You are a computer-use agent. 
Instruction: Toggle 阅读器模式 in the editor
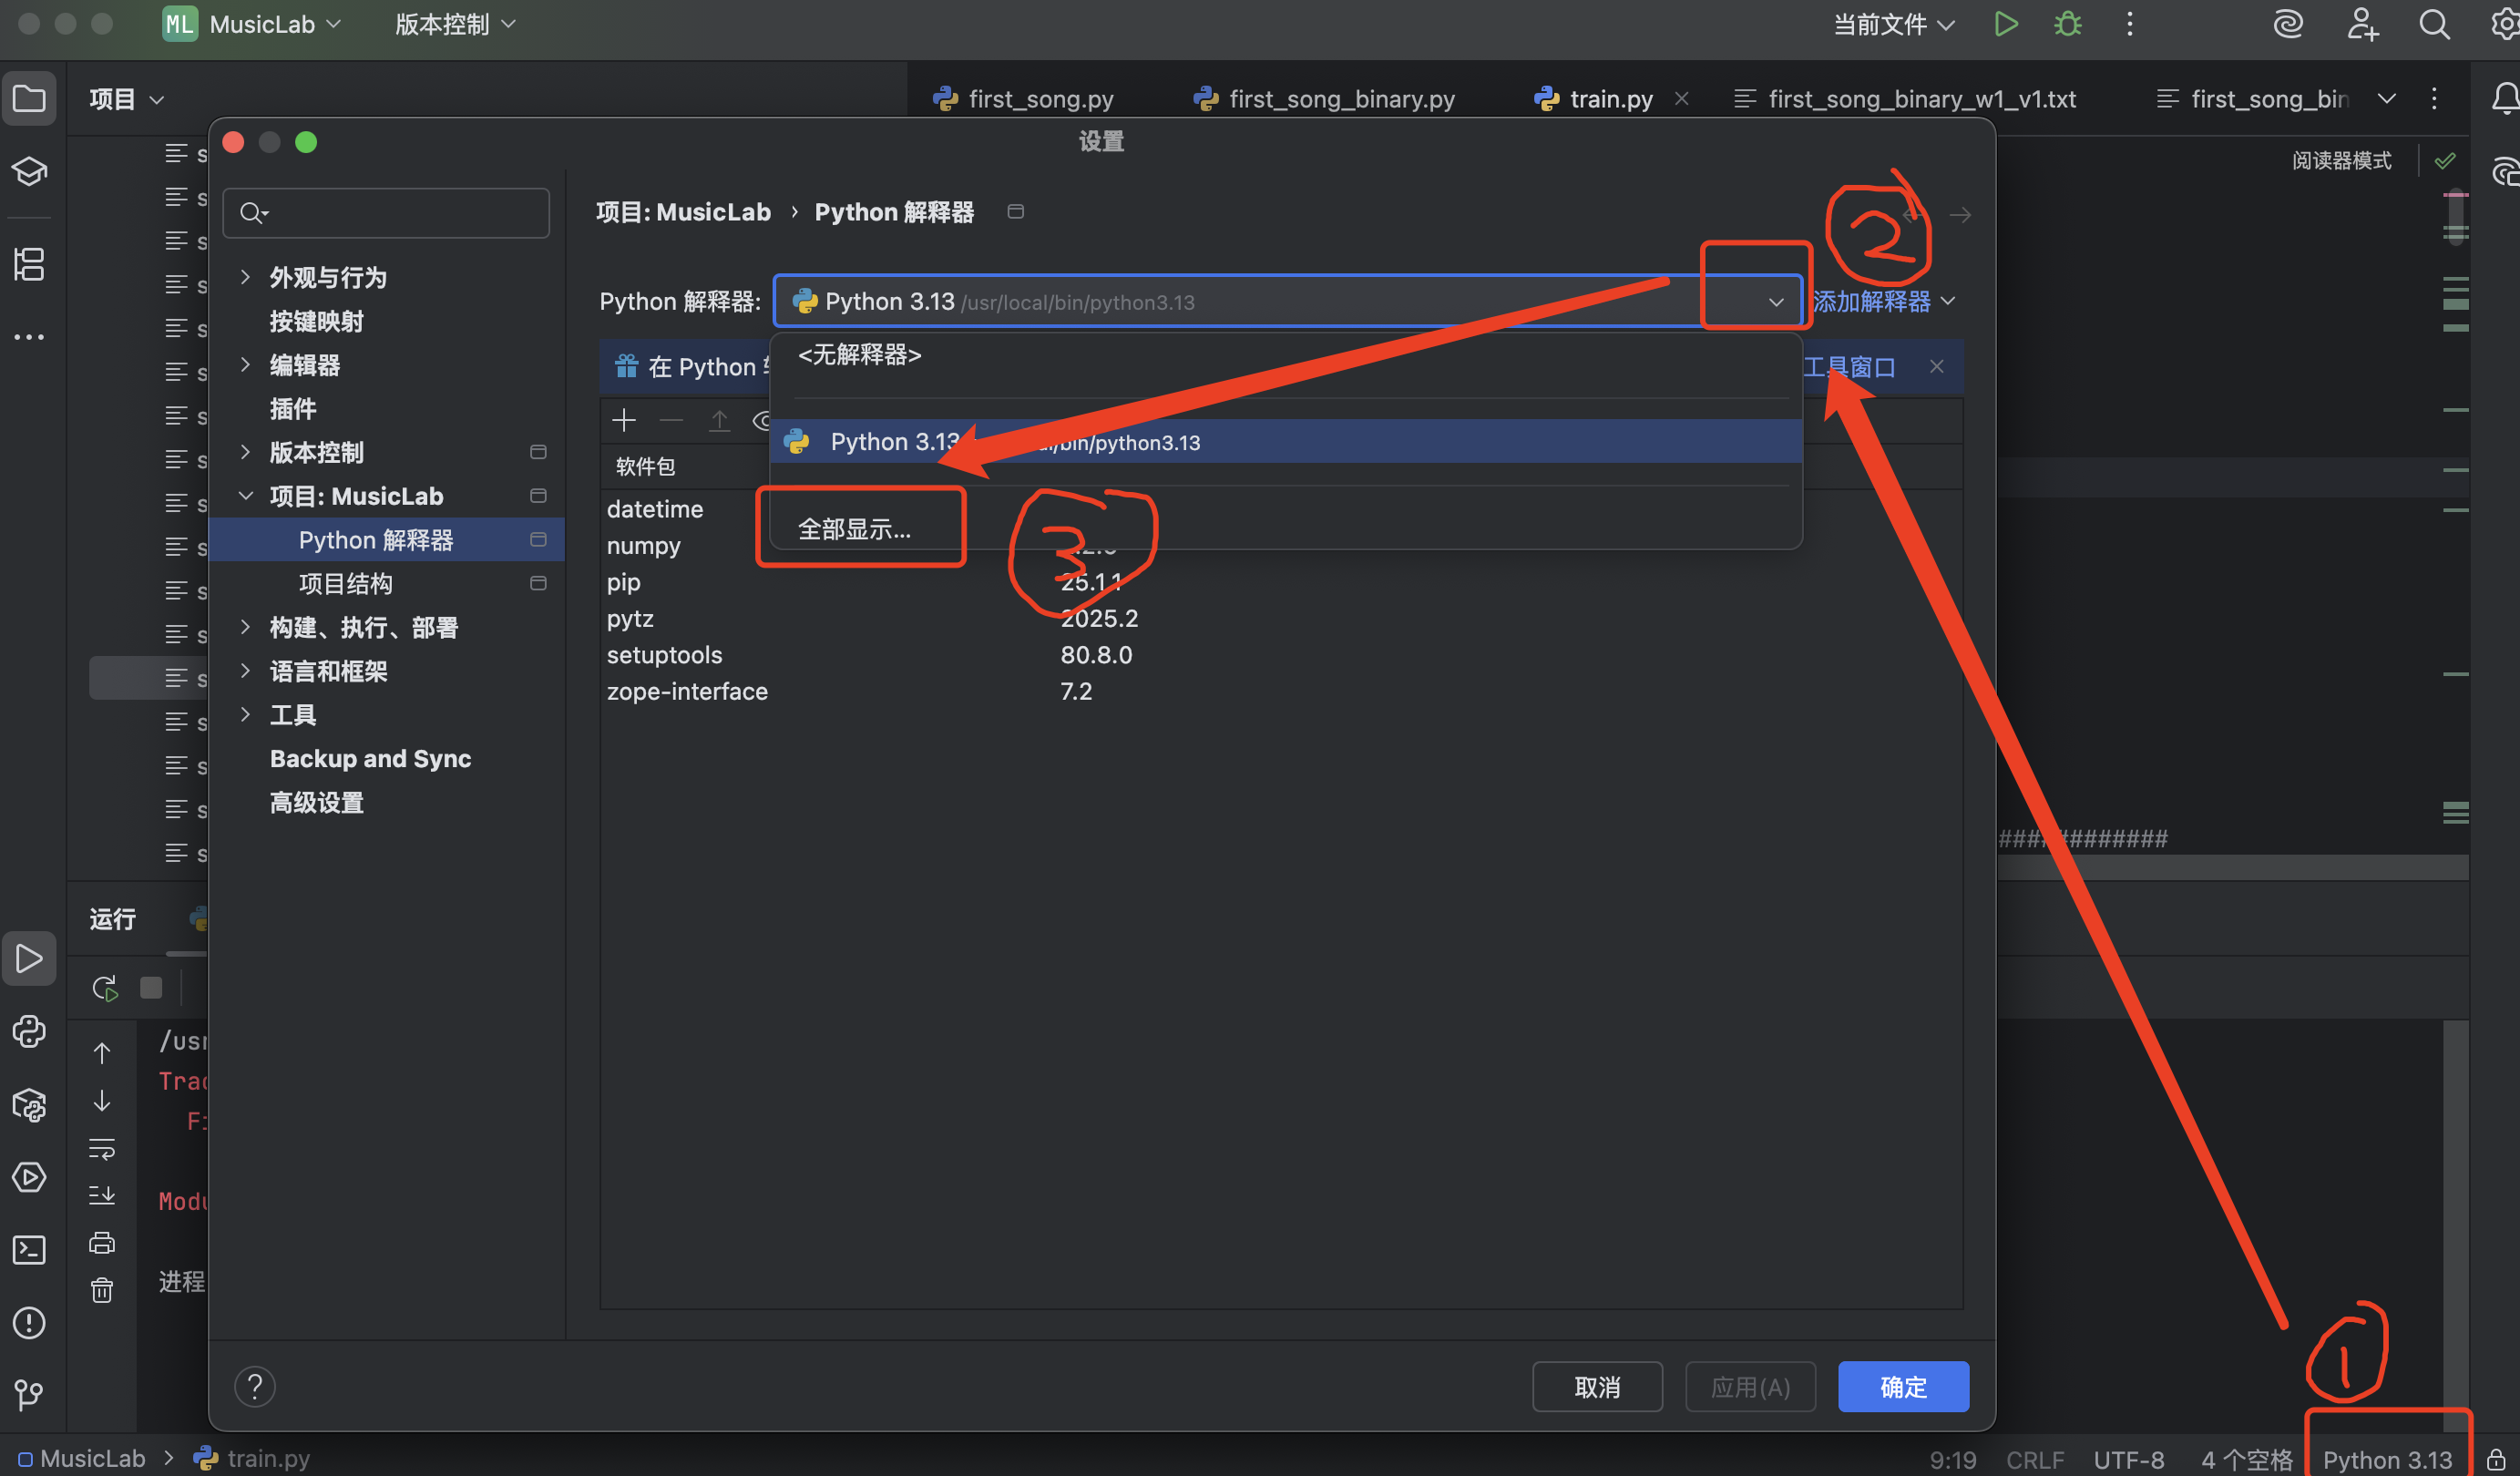pos(2341,160)
